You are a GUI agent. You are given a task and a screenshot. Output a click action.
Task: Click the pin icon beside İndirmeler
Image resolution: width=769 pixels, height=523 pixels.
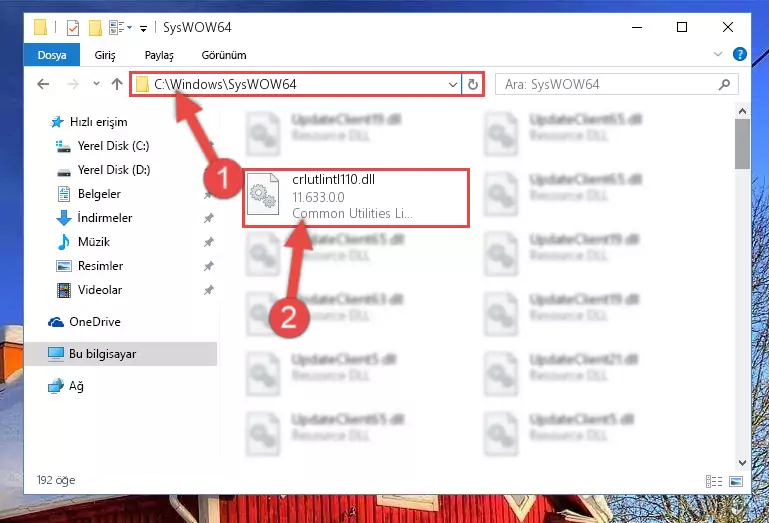(x=208, y=218)
